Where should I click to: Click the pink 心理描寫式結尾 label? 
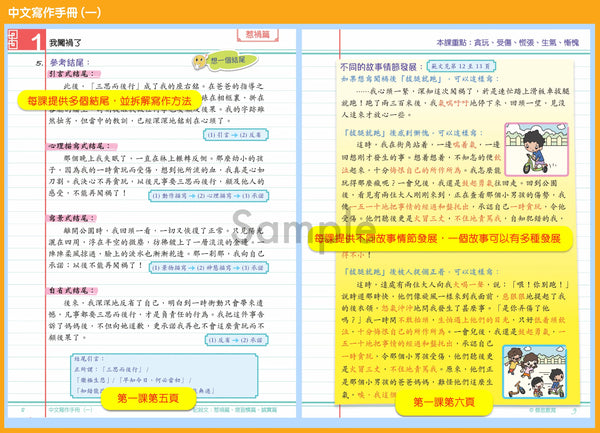point(82,146)
